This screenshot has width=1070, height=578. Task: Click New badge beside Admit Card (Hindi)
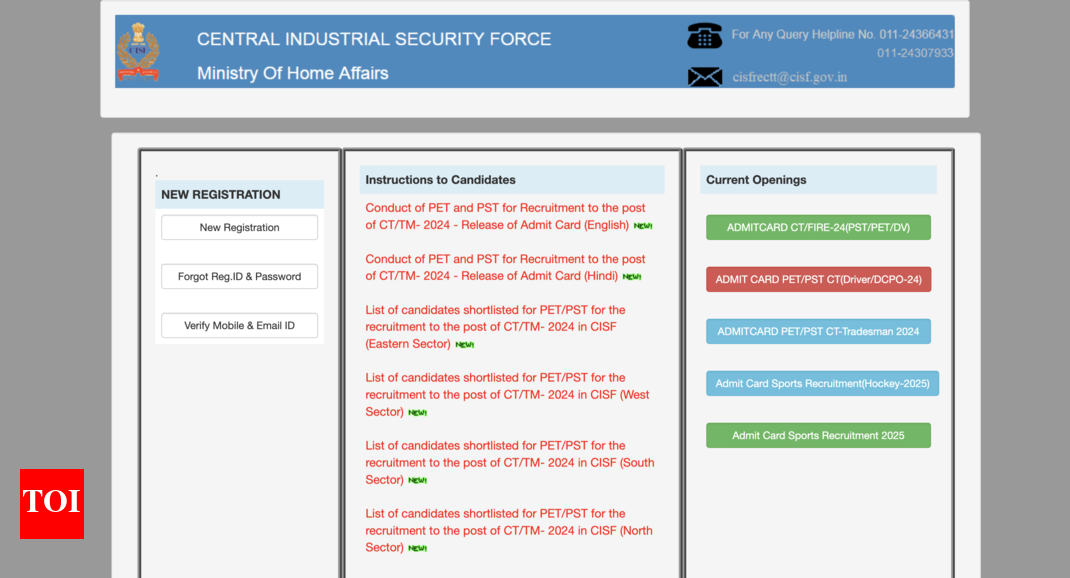coord(632,277)
